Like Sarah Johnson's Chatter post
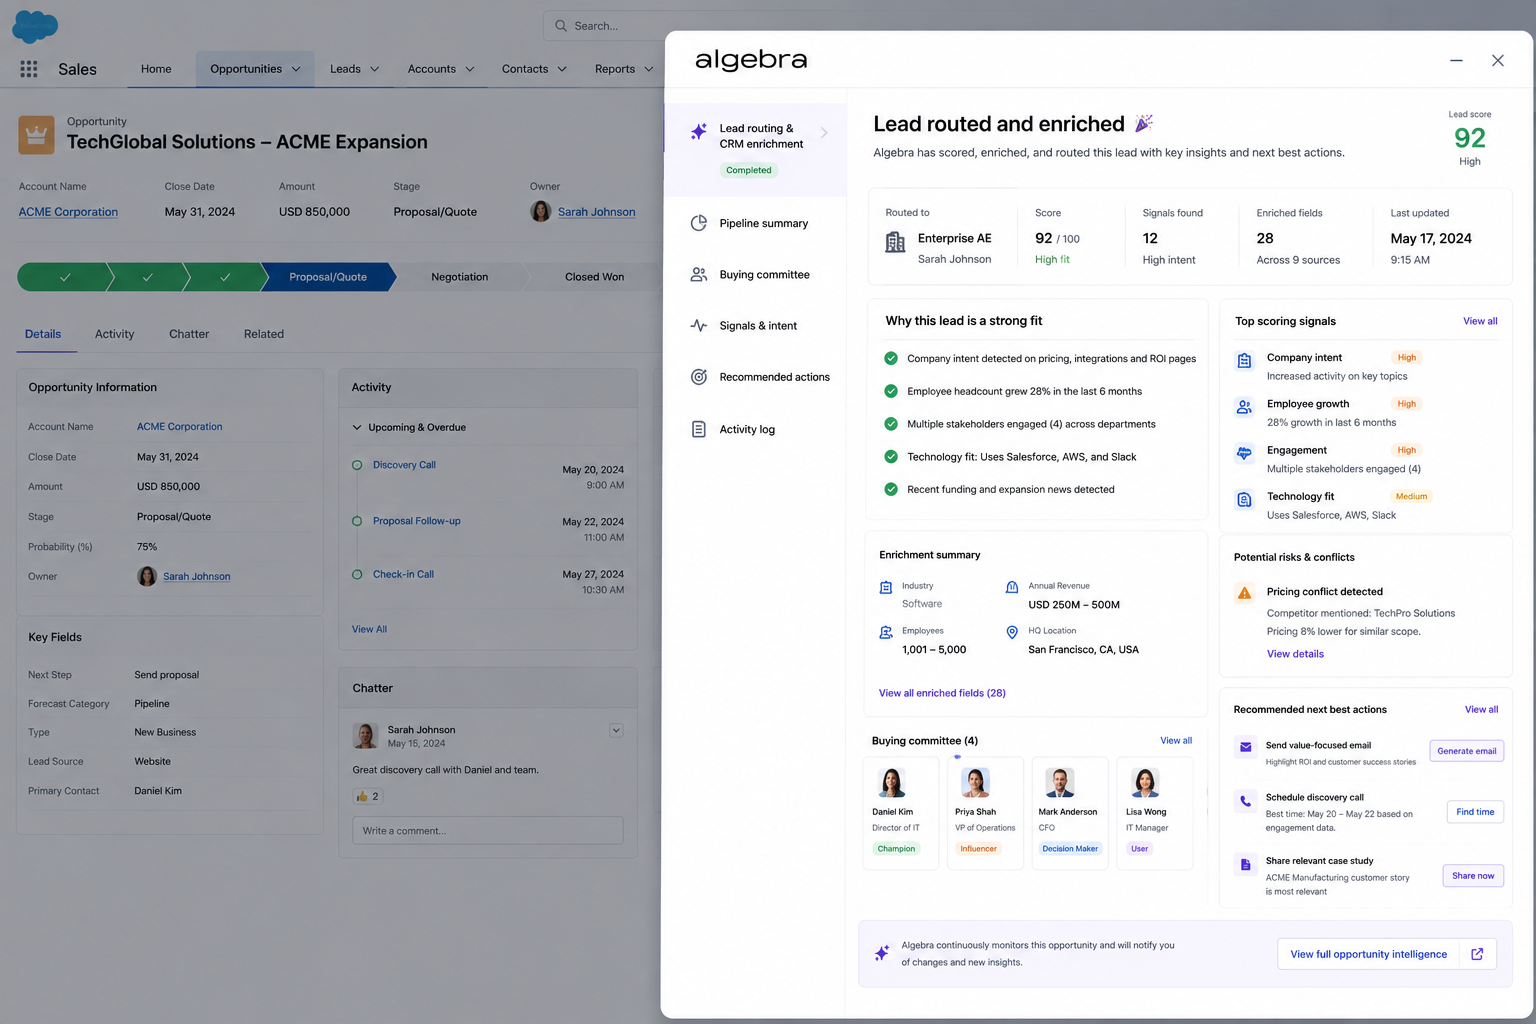This screenshot has width=1536, height=1024. [x=367, y=796]
